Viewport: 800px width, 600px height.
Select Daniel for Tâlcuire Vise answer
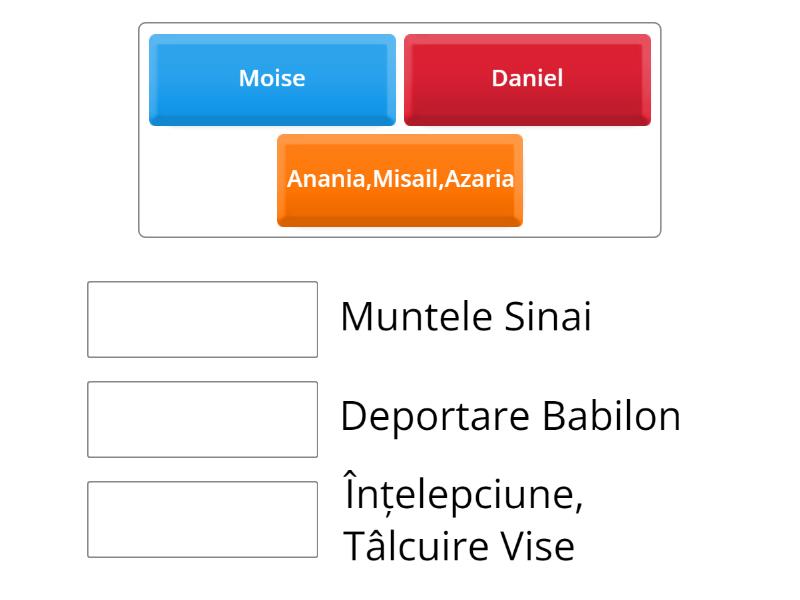527,79
